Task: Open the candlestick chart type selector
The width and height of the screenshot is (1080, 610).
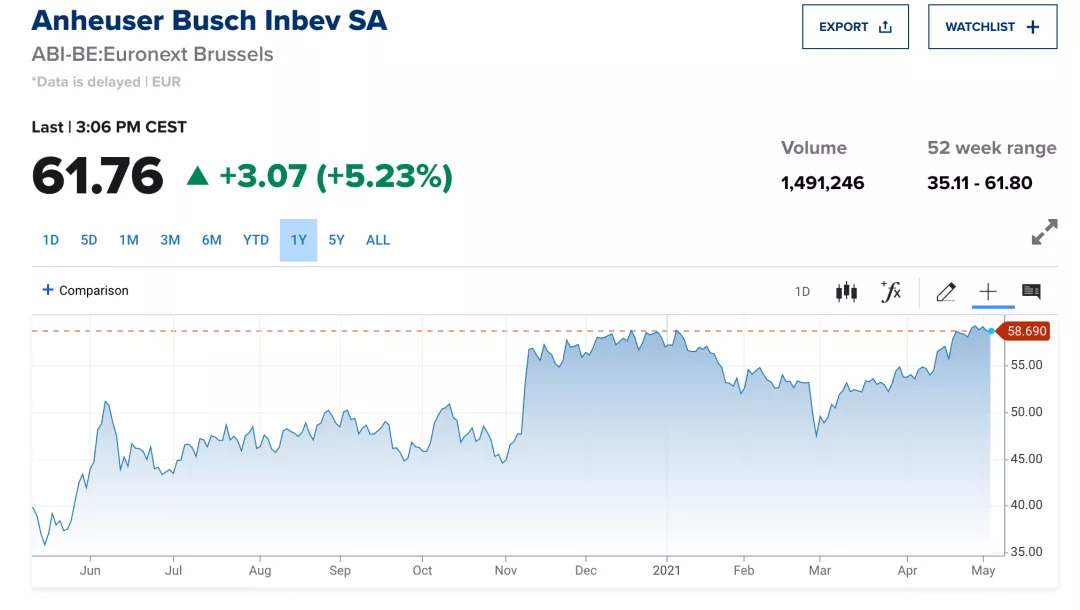Action: (846, 292)
